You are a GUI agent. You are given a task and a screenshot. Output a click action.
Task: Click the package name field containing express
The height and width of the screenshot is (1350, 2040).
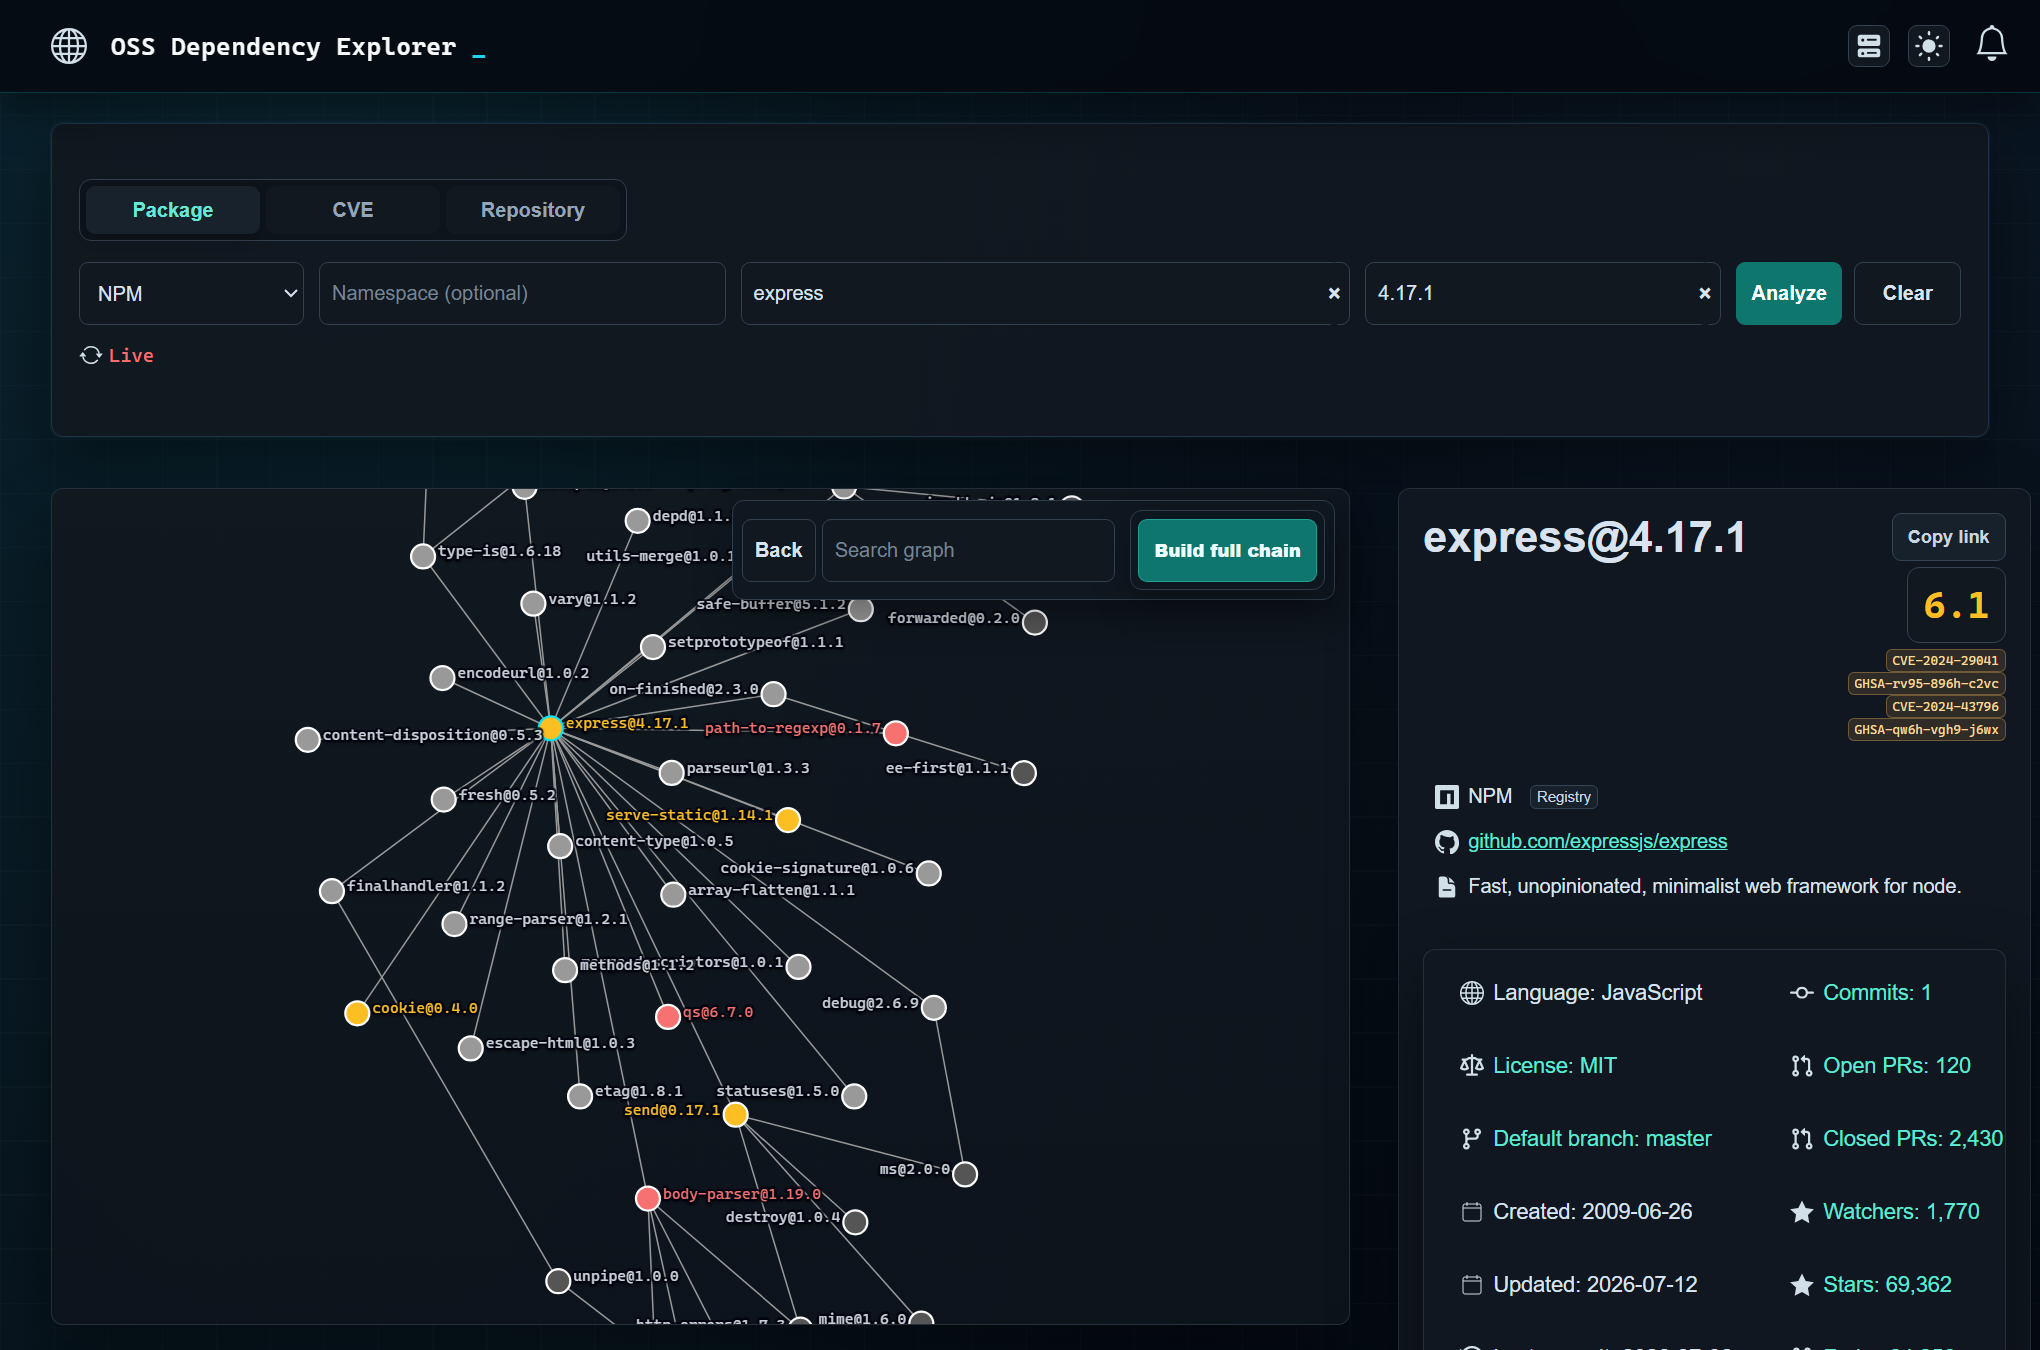(1045, 293)
